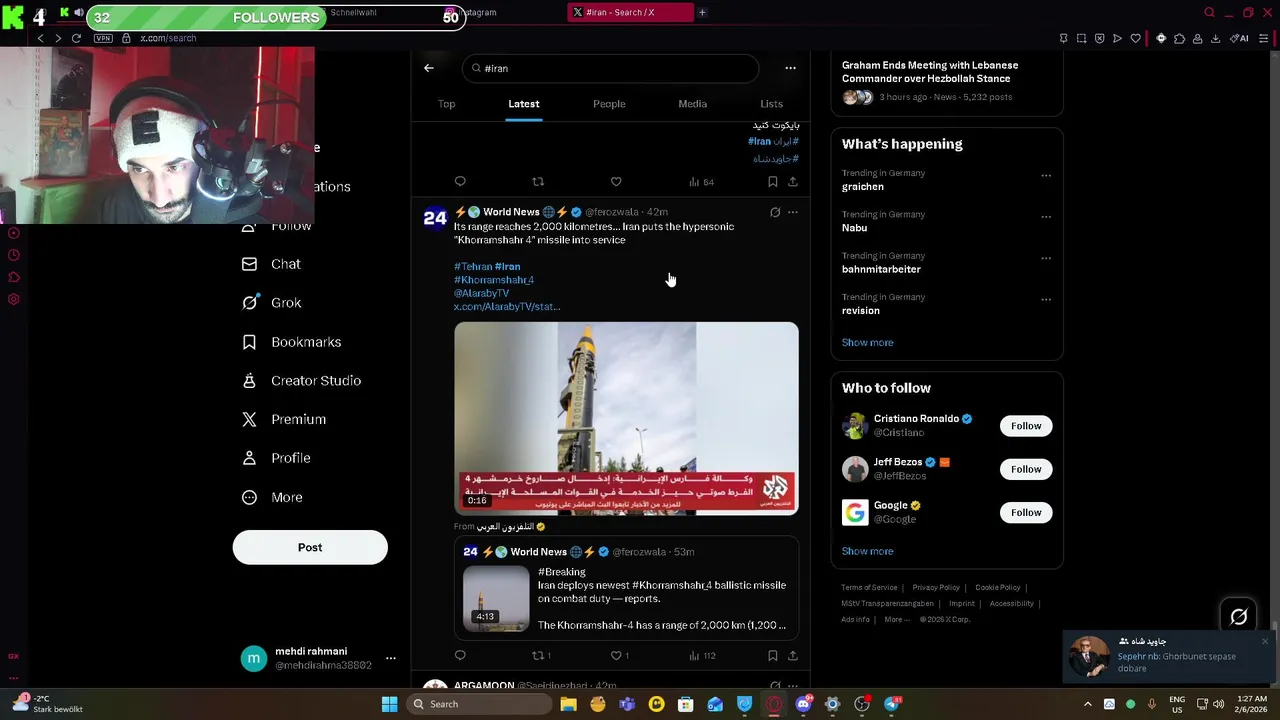Open Premium in the sidebar
The width and height of the screenshot is (1280, 720).
tap(284, 419)
